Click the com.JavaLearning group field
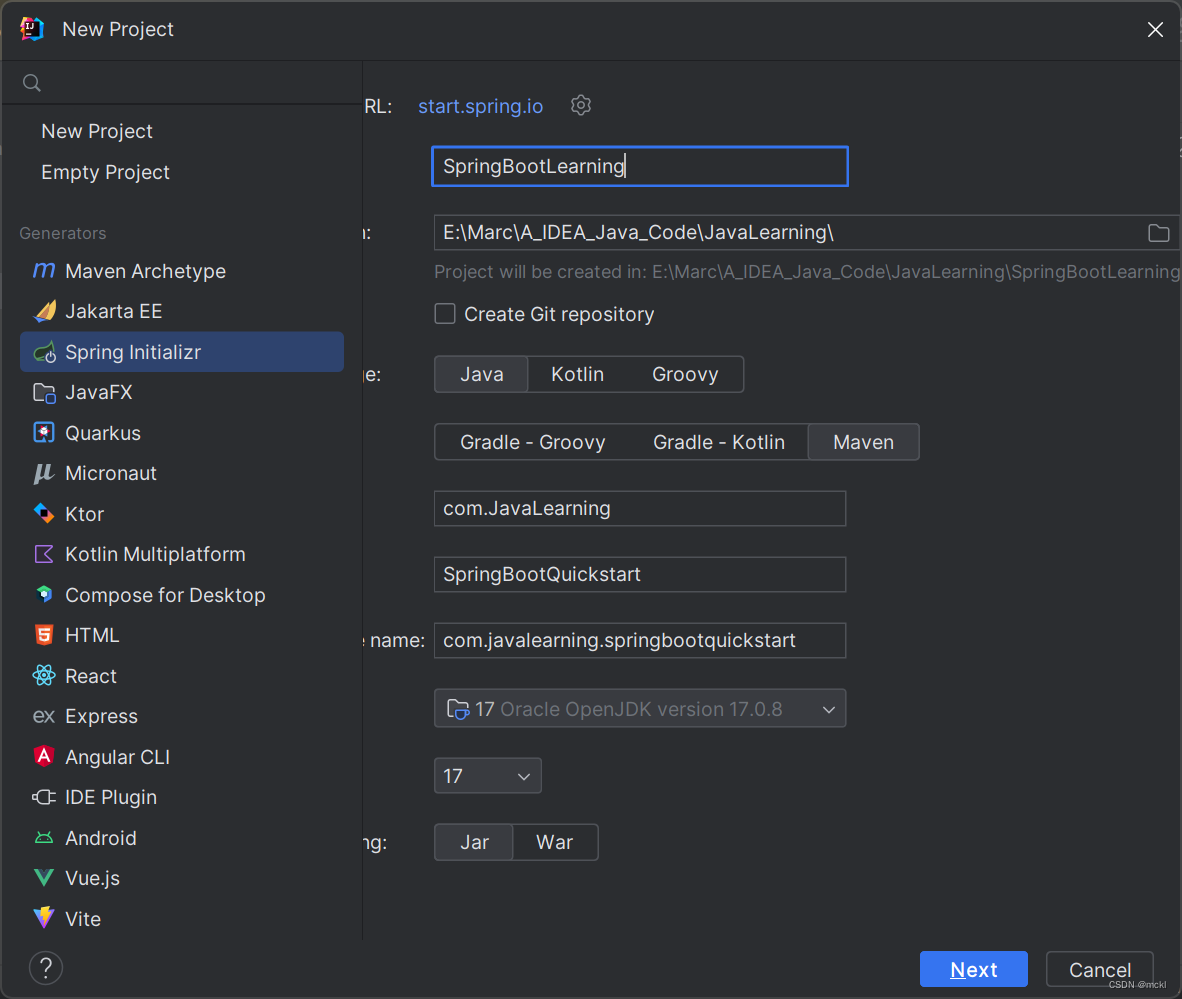The width and height of the screenshot is (1182, 999). click(x=640, y=509)
